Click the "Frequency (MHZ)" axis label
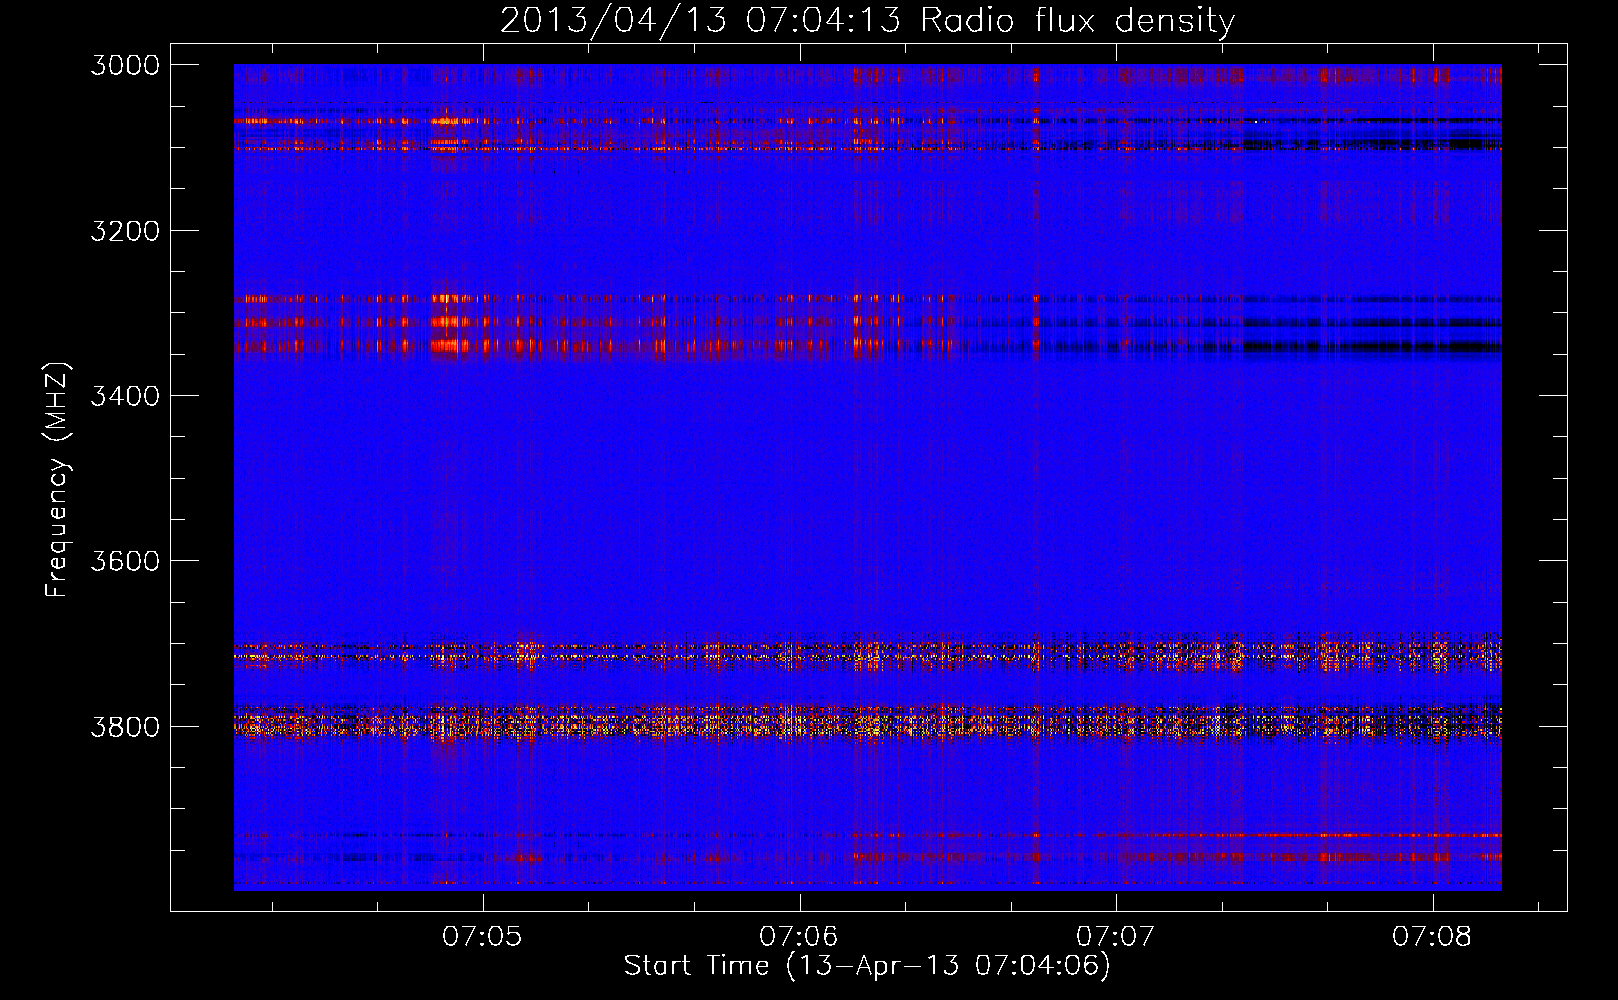The image size is (1618, 1000). tap(58, 480)
